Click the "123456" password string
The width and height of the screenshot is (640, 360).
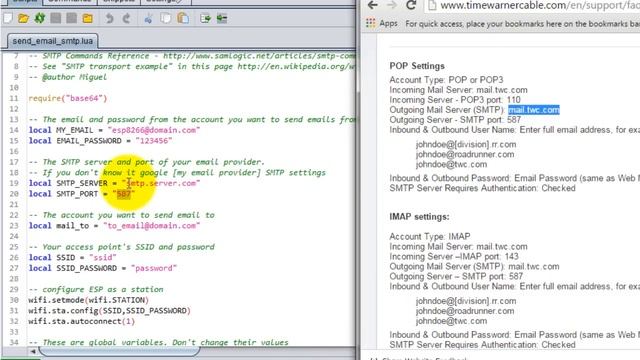[153, 141]
